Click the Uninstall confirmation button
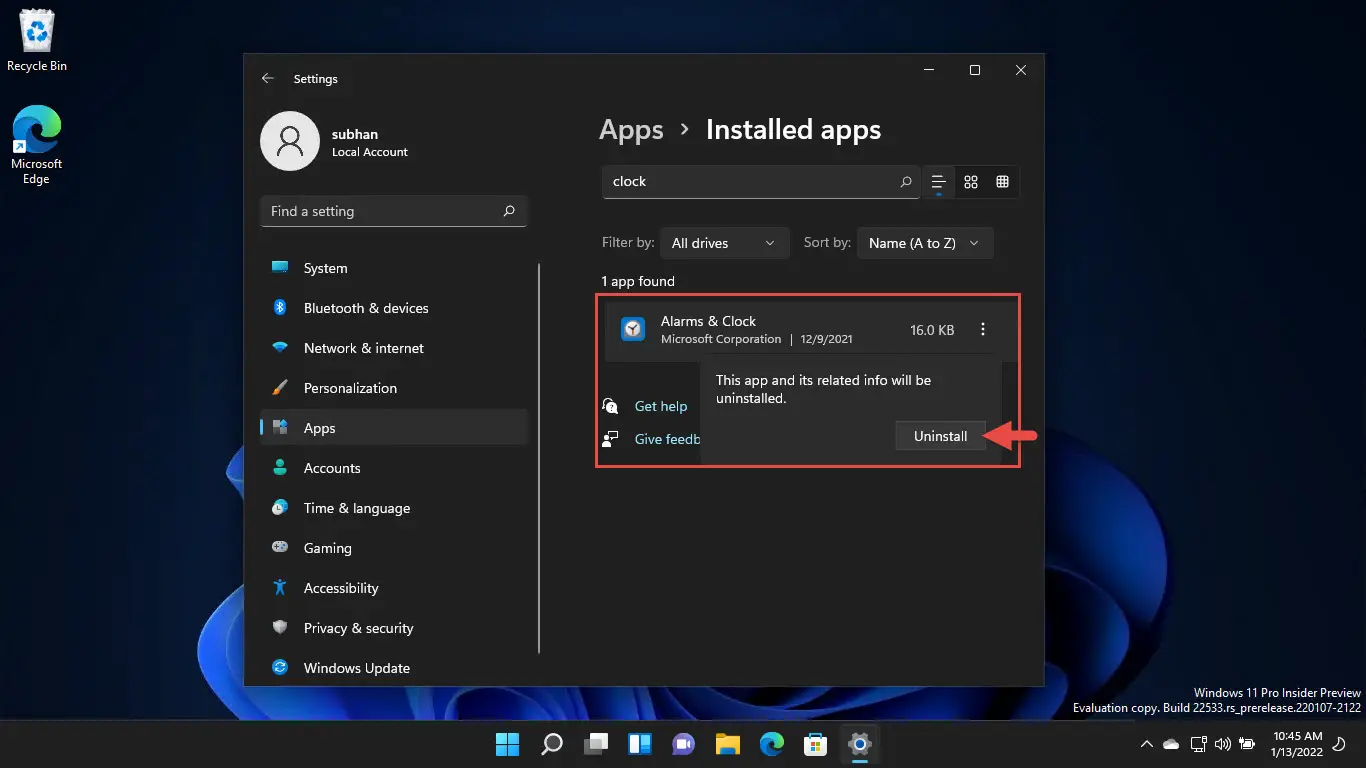 pyautogui.click(x=940, y=436)
